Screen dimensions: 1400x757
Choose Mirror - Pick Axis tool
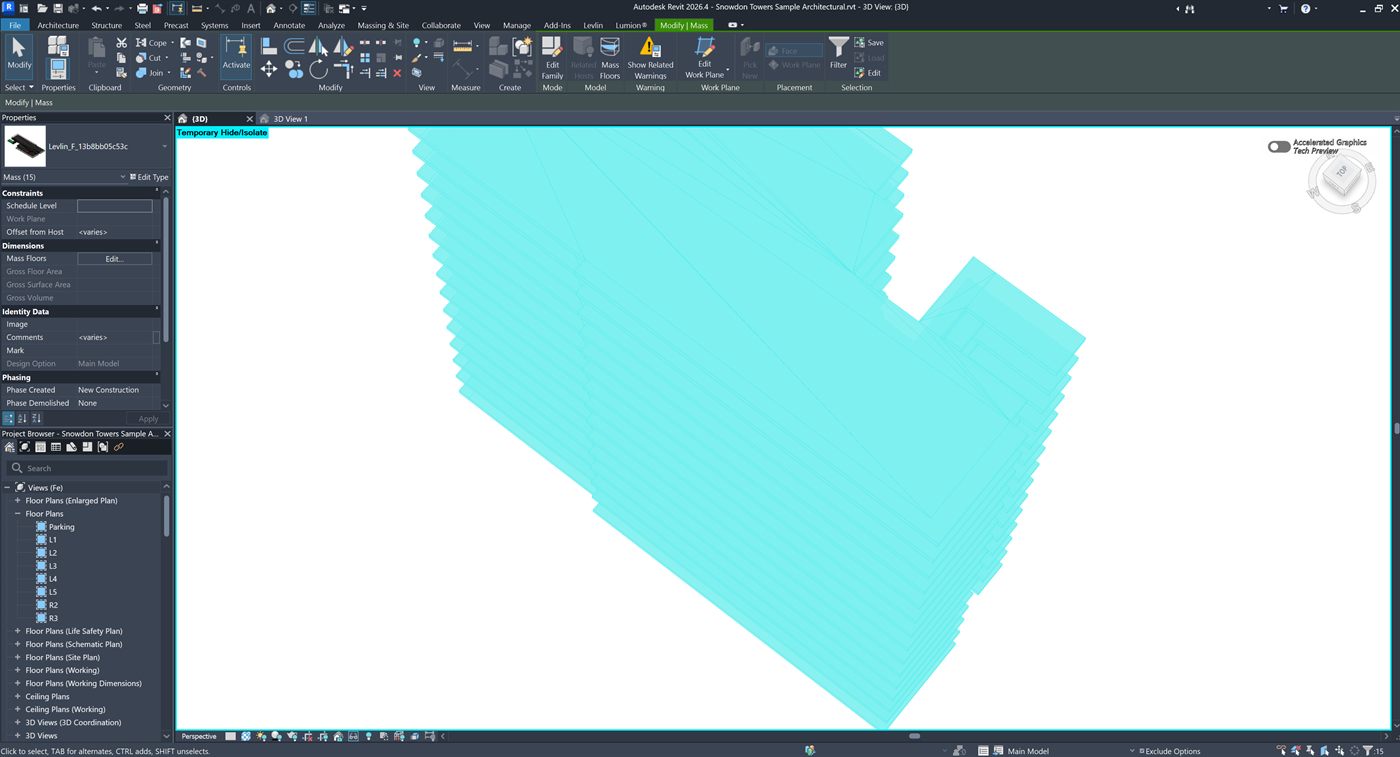click(318, 46)
